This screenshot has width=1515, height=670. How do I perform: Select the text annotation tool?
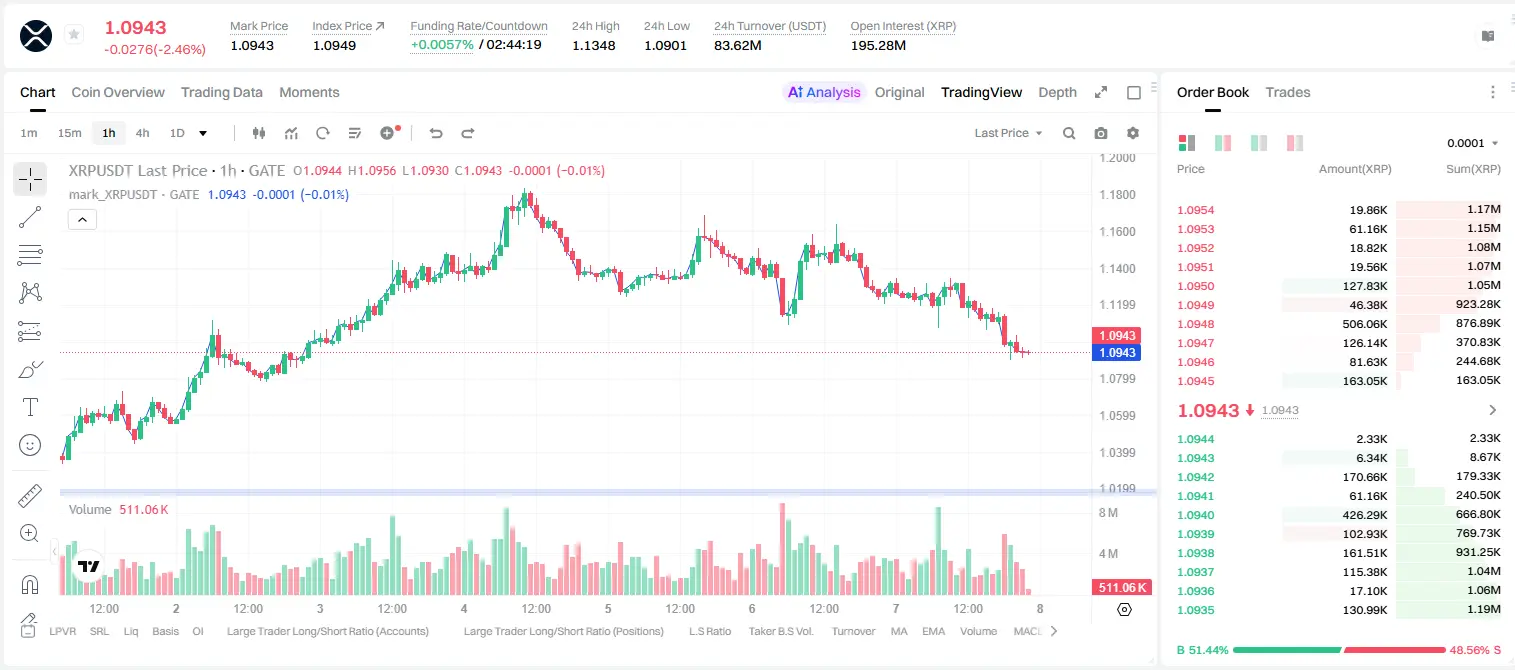(30, 407)
